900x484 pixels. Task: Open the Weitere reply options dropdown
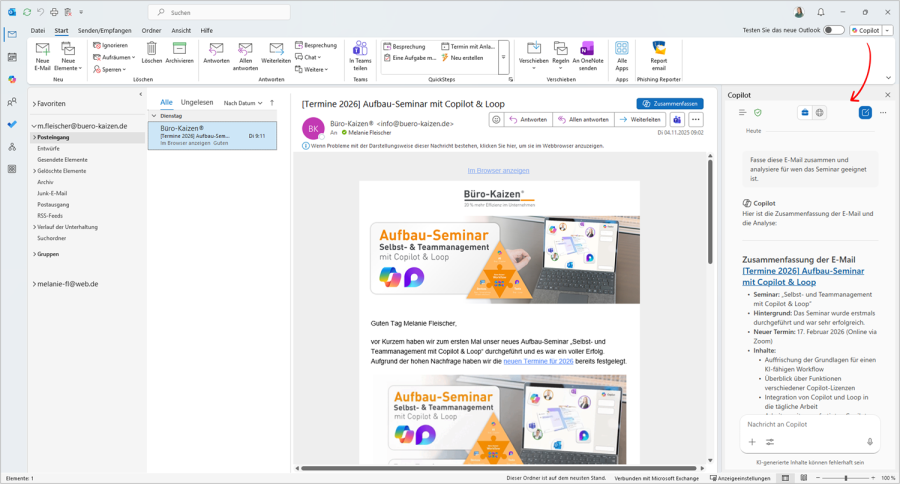(312, 69)
